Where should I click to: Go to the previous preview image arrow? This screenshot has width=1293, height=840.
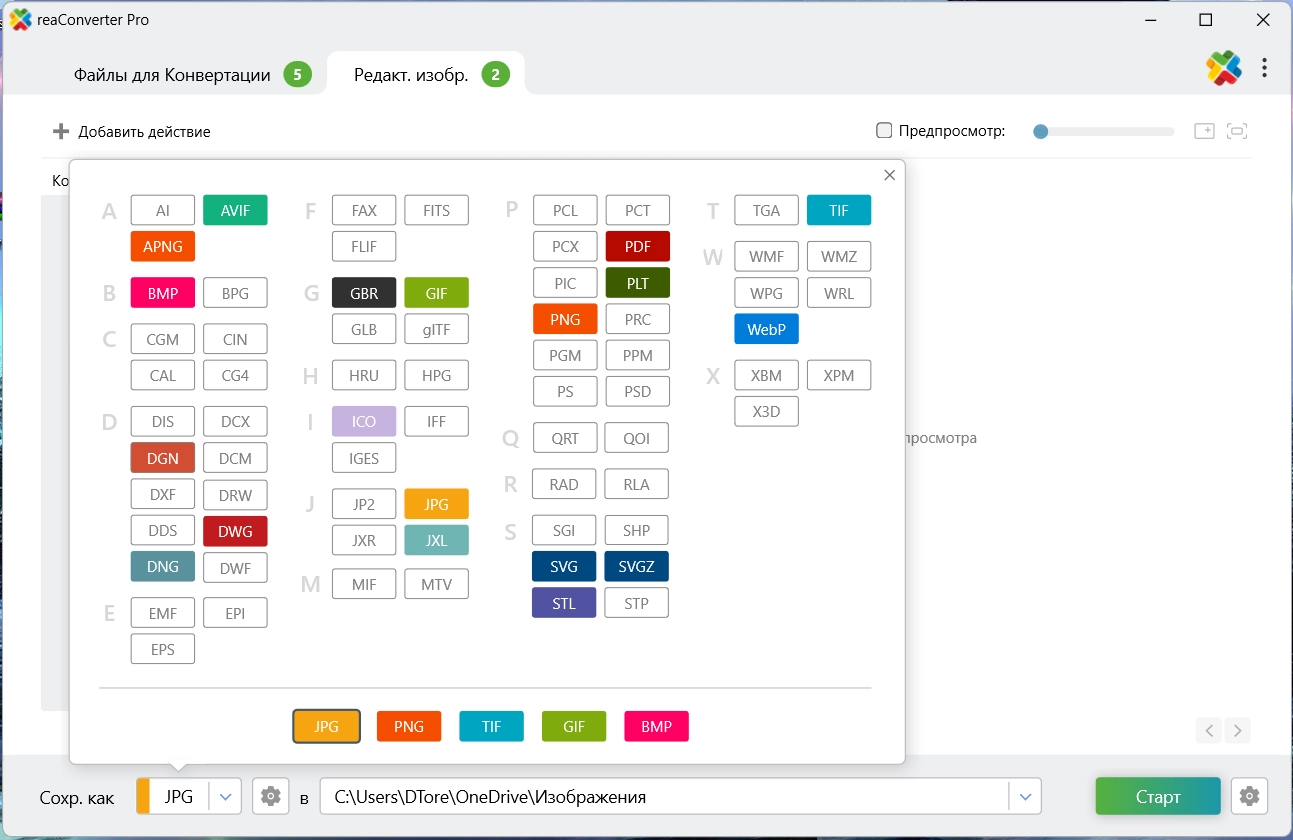click(x=1210, y=730)
